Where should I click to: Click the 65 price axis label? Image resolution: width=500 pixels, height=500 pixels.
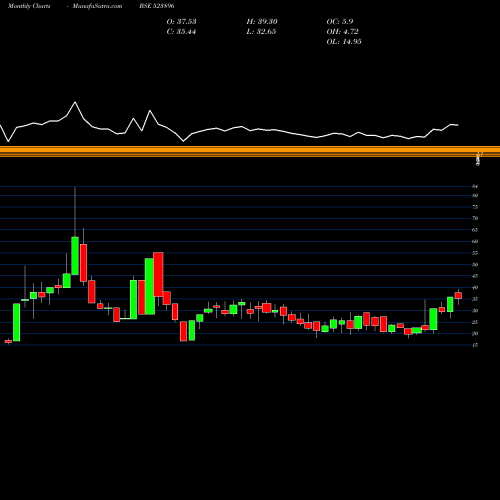pyautogui.click(x=475, y=230)
